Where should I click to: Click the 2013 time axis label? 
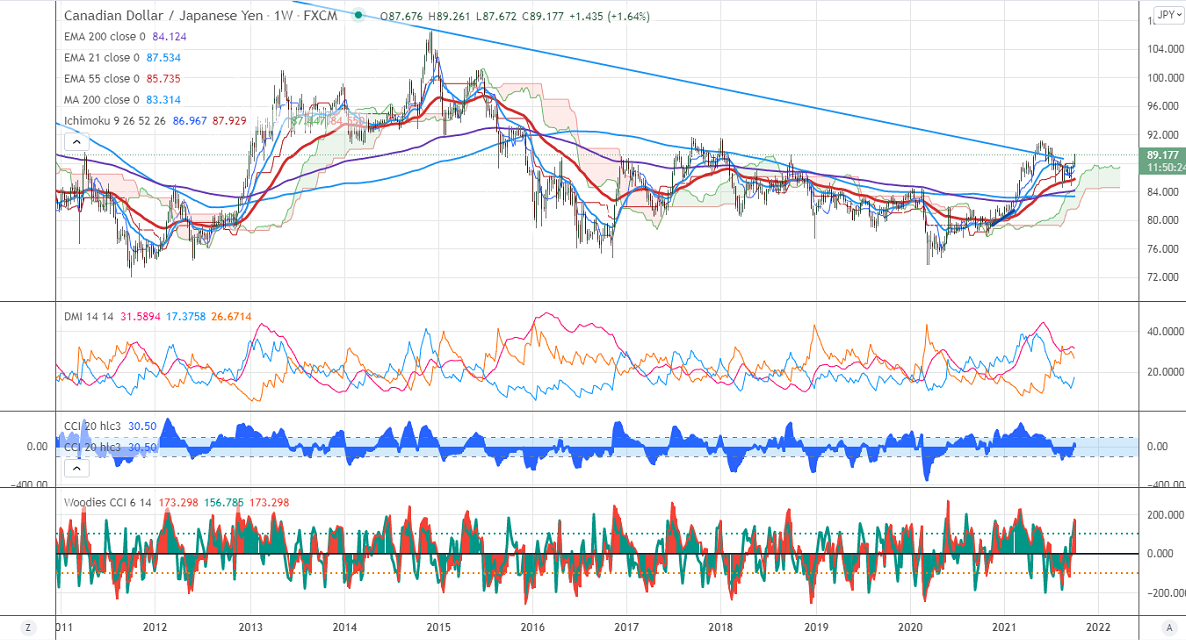[250, 627]
